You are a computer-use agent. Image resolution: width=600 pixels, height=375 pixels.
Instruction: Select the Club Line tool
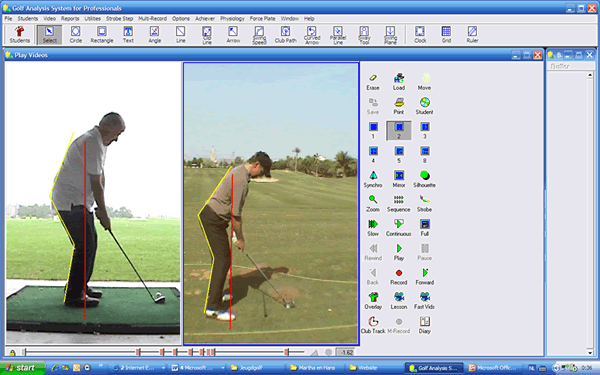click(x=207, y=35)
